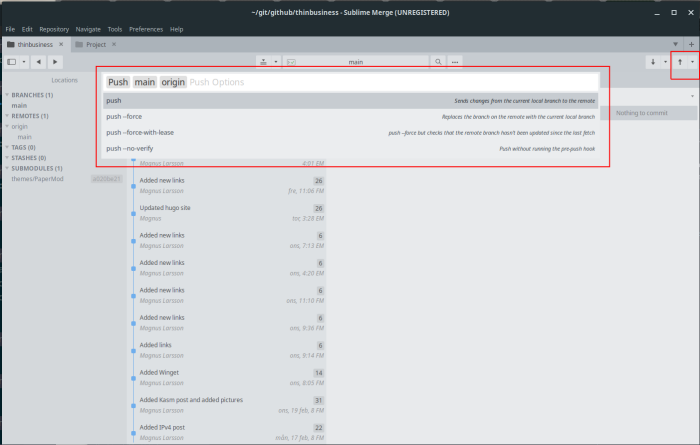700x445 pixels.
Task: Collapse the REMOTES section
Action: pos(7,116)
